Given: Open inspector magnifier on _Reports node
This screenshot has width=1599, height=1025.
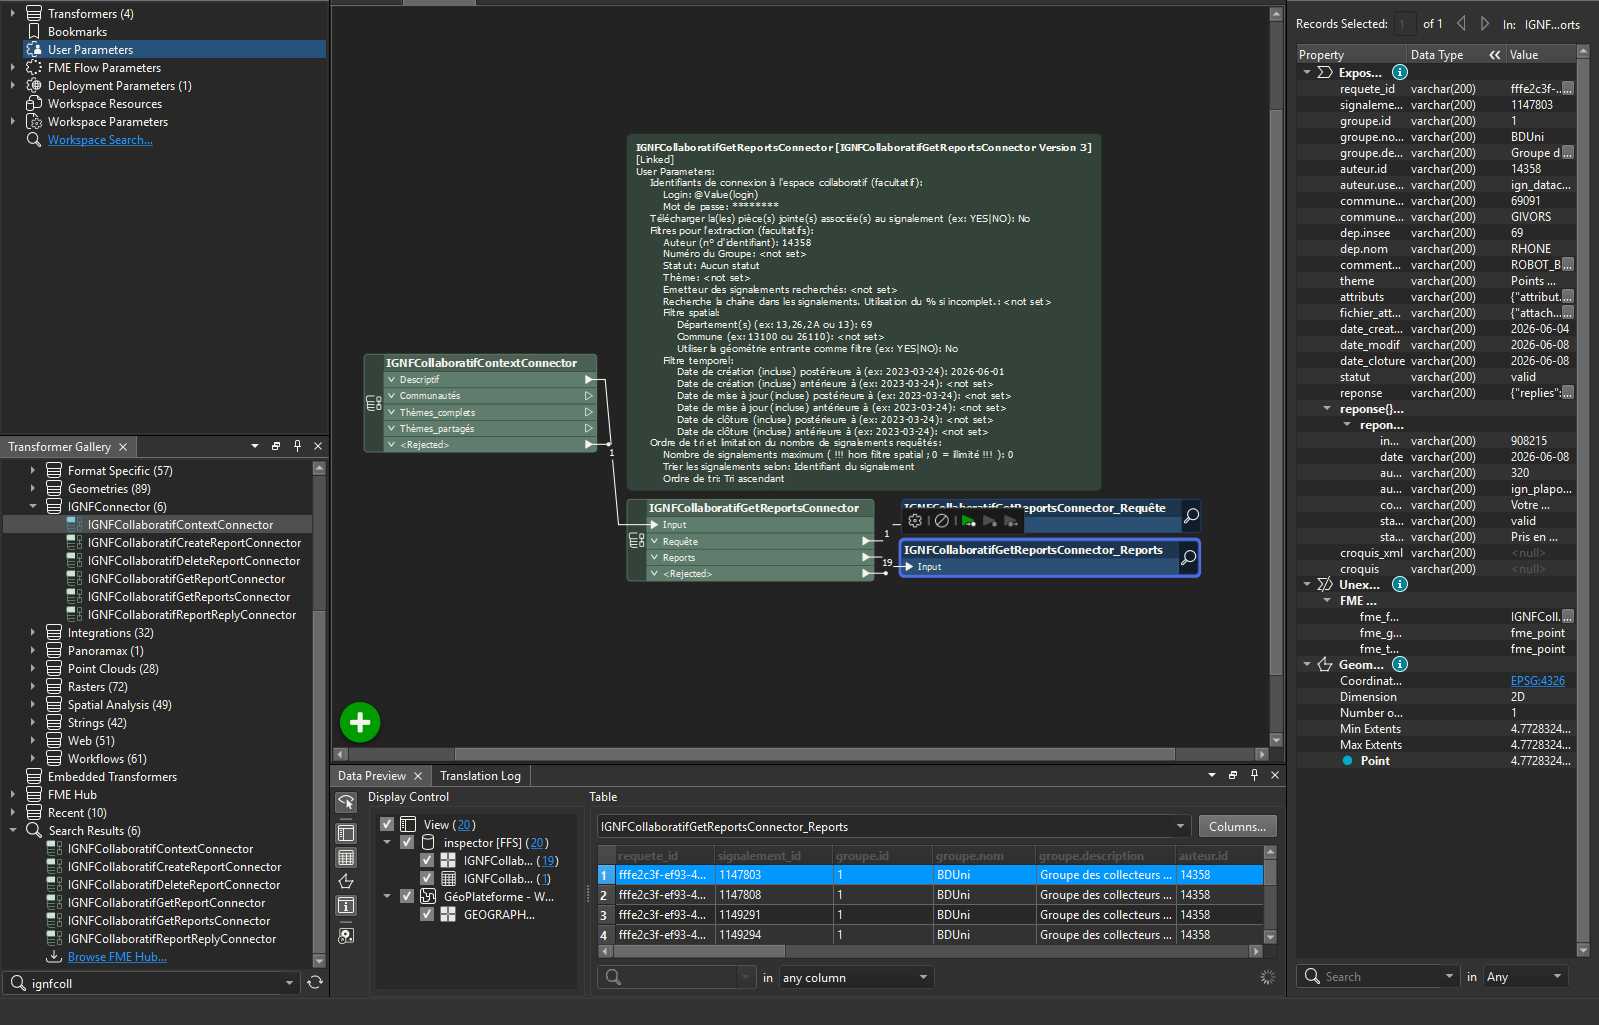Looking at the screenshot, I should [1188, 558].
